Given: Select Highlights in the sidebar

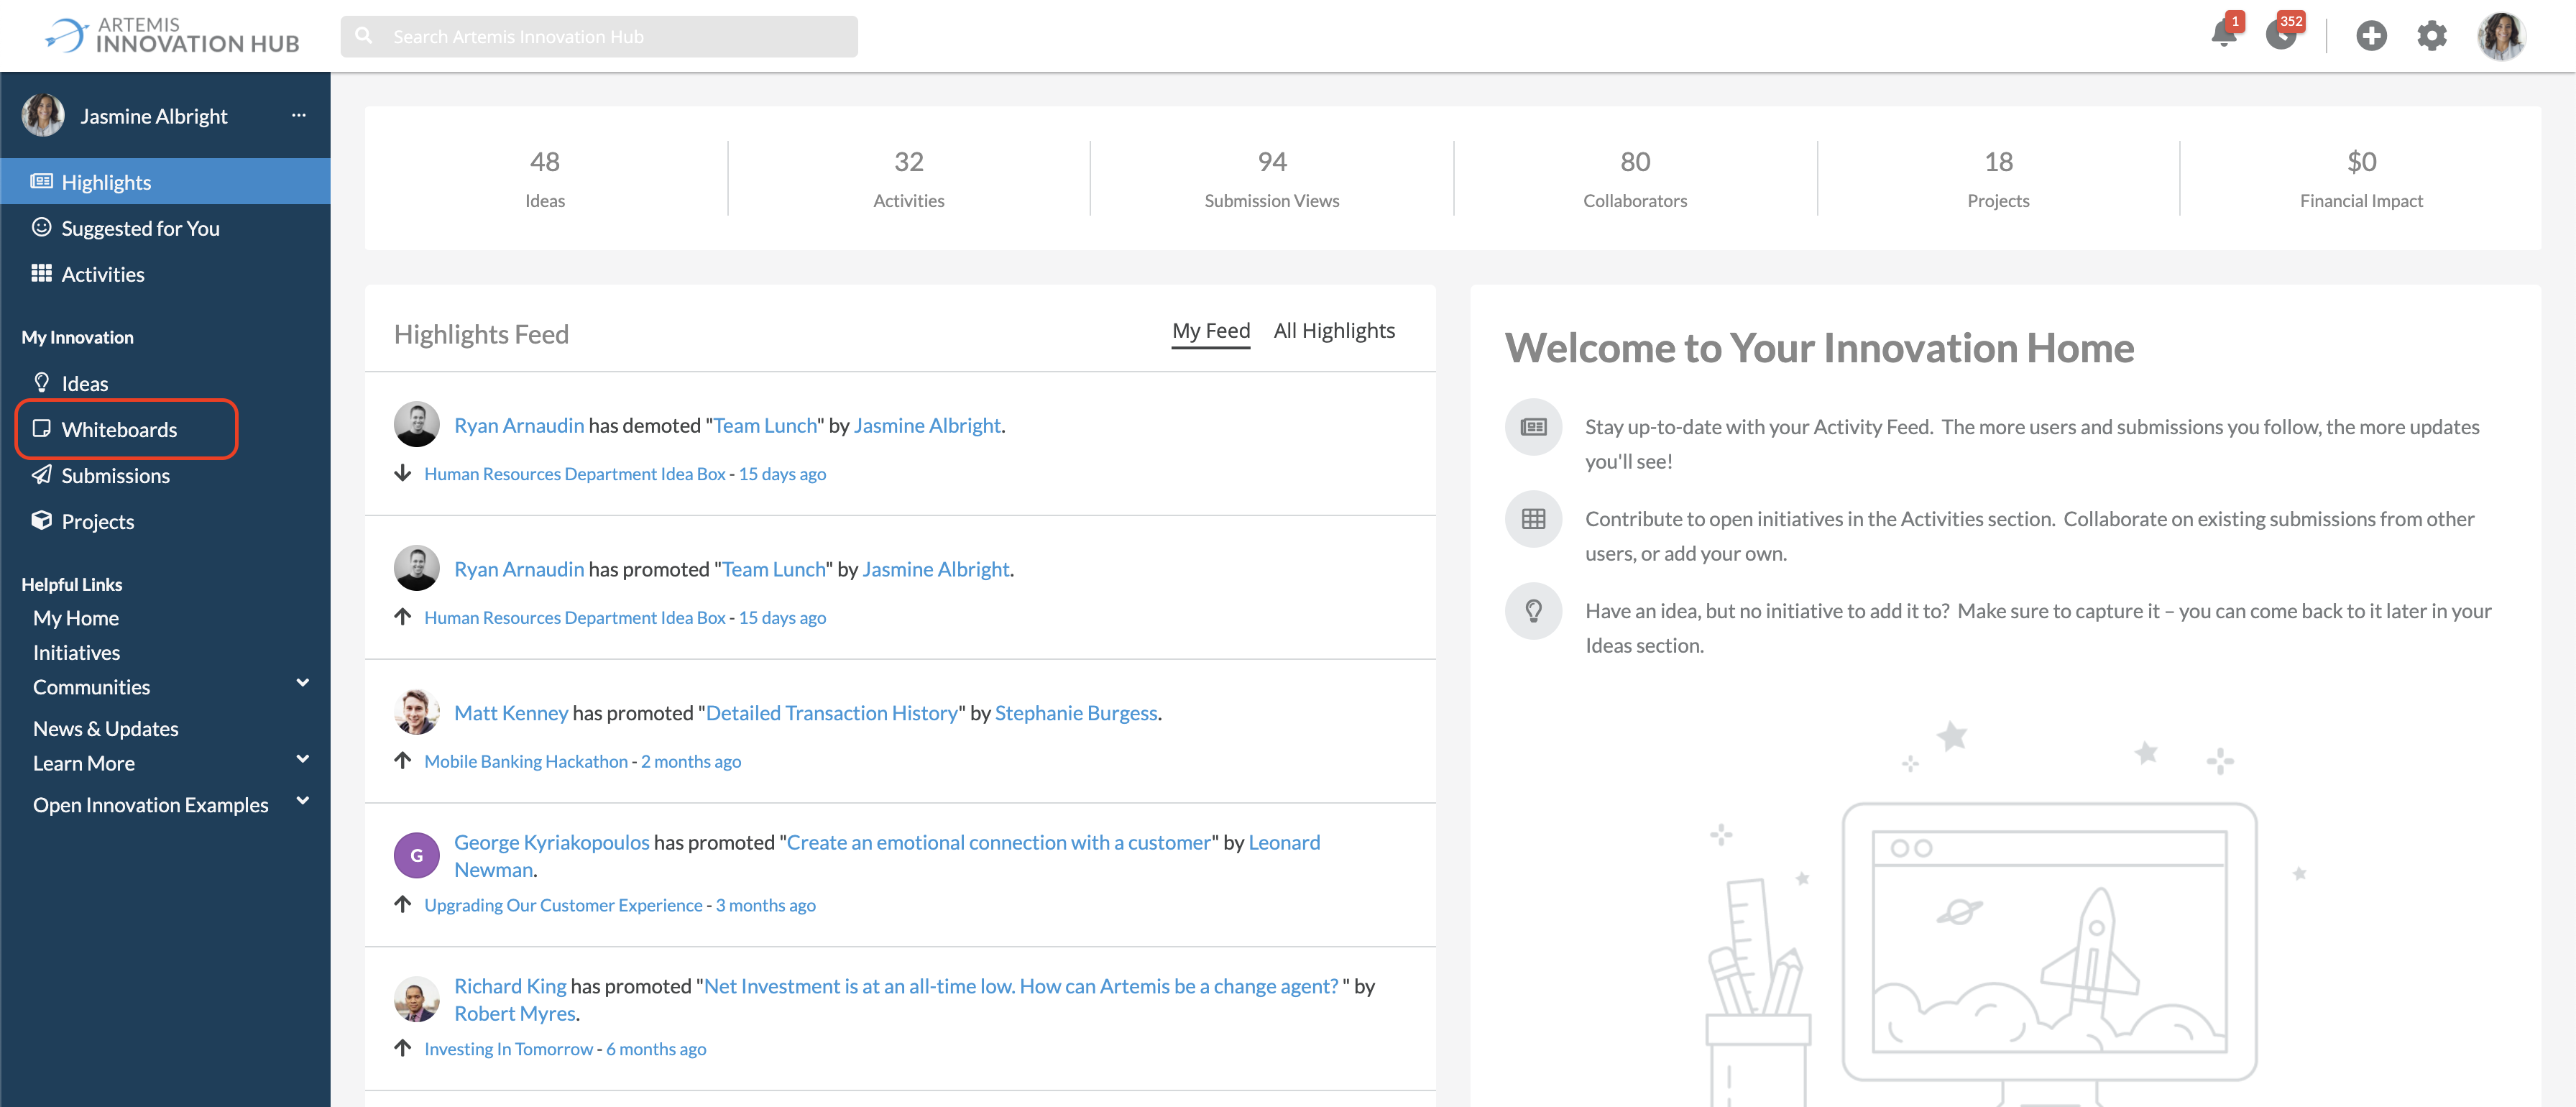Looking at the screenshot, I should 165,181.
